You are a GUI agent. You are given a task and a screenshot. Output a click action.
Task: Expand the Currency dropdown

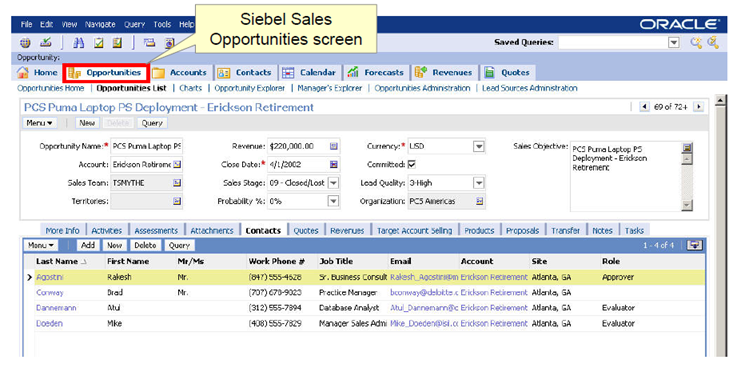pos(478,147)
